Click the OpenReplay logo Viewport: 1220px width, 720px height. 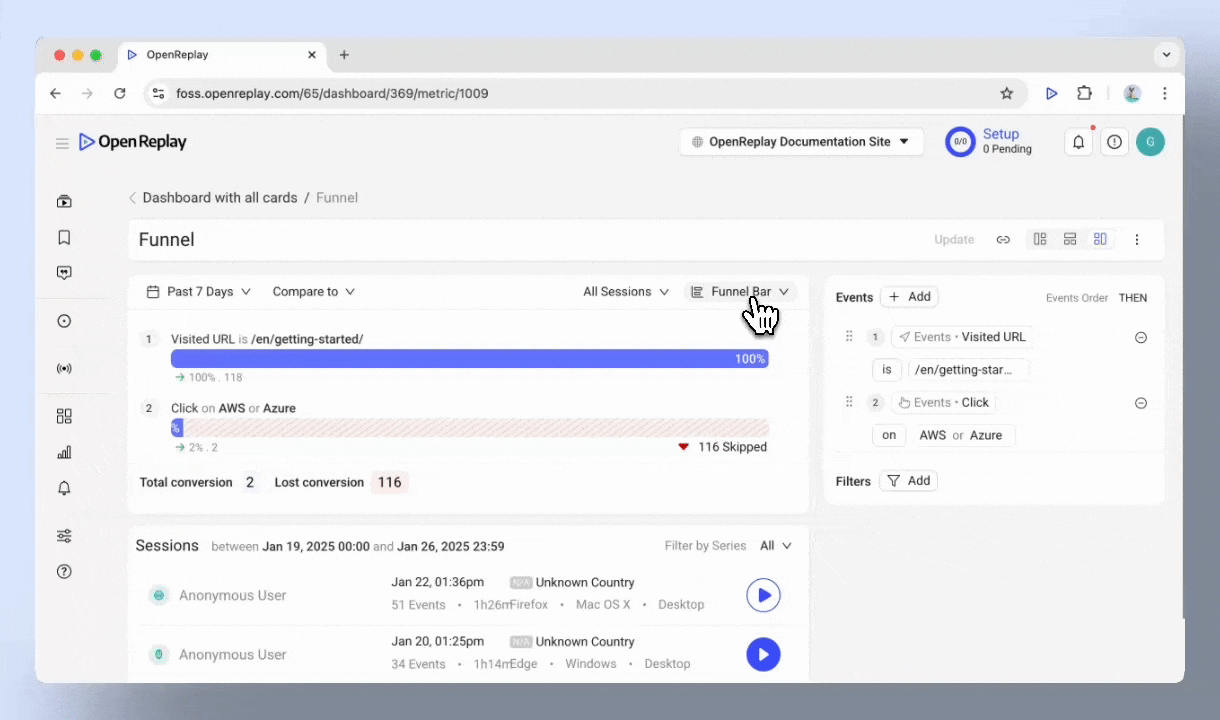pyautogui.click(x=133, y=142)
